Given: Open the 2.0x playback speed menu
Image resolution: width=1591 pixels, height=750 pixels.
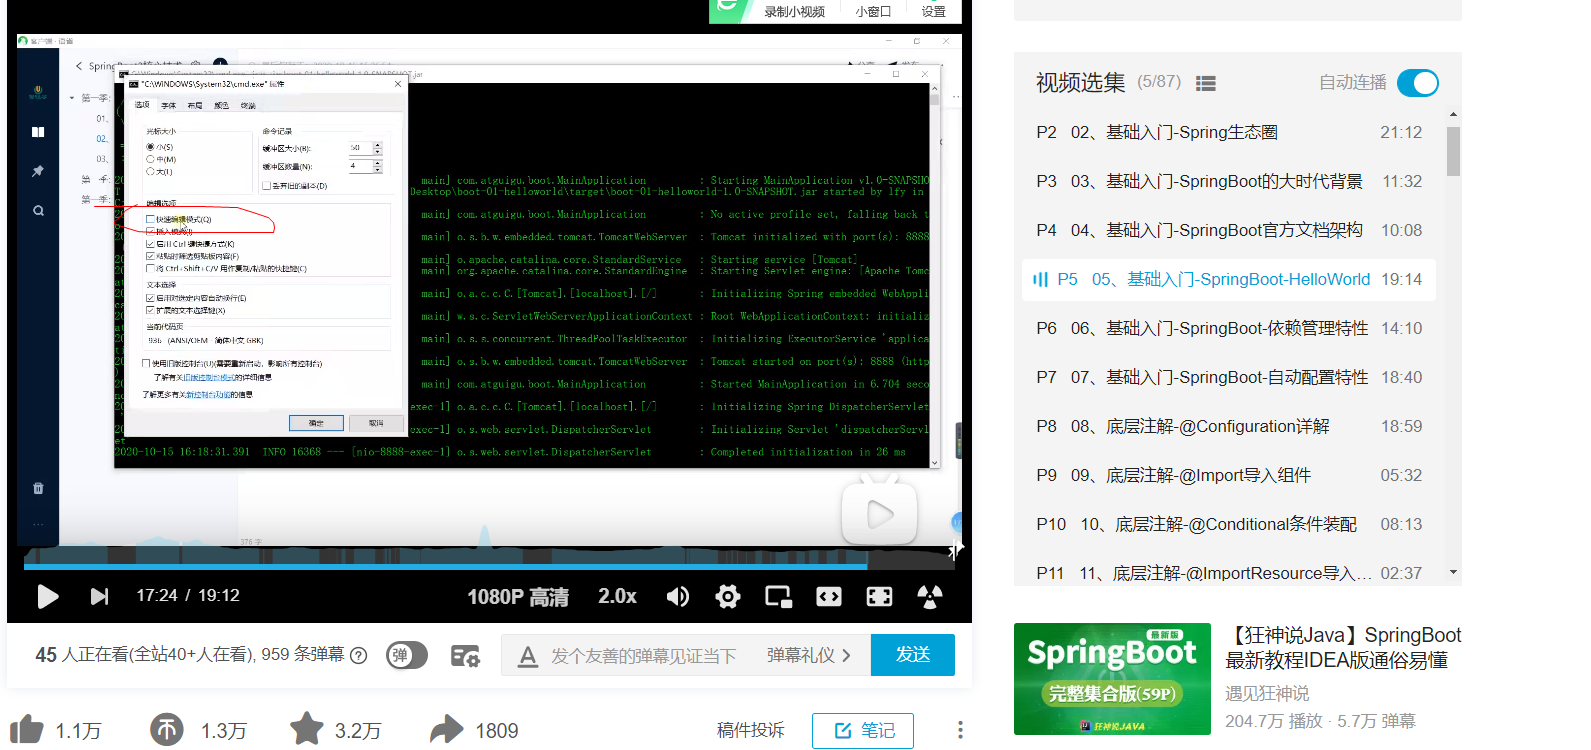Looking at the screenshot, I should pos(617,596).
